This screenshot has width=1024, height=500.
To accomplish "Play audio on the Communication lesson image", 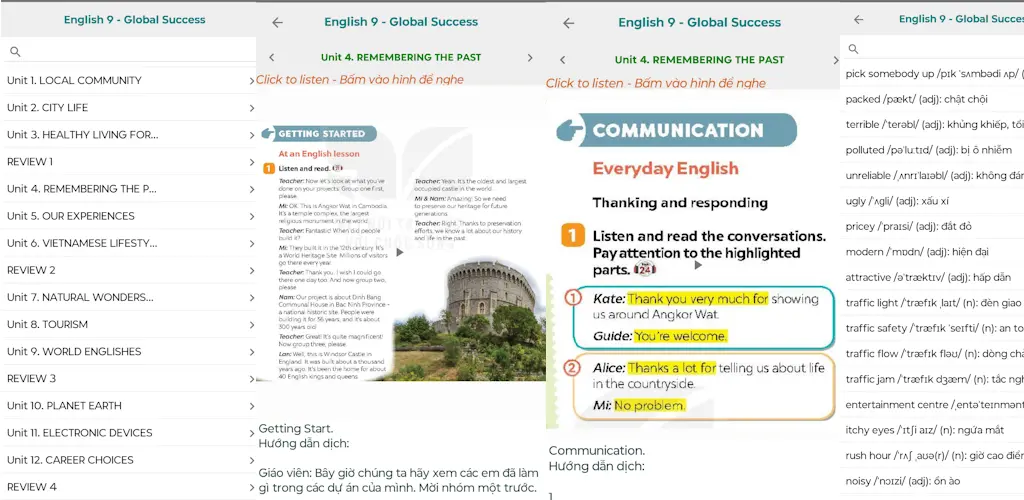I will [x=697, y=265].
